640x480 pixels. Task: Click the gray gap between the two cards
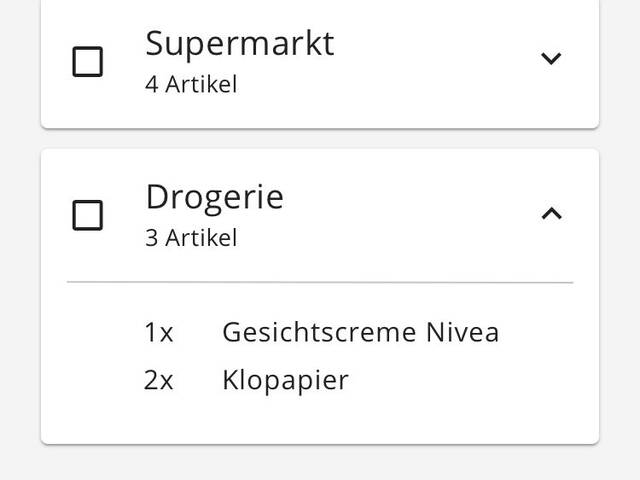320,139
